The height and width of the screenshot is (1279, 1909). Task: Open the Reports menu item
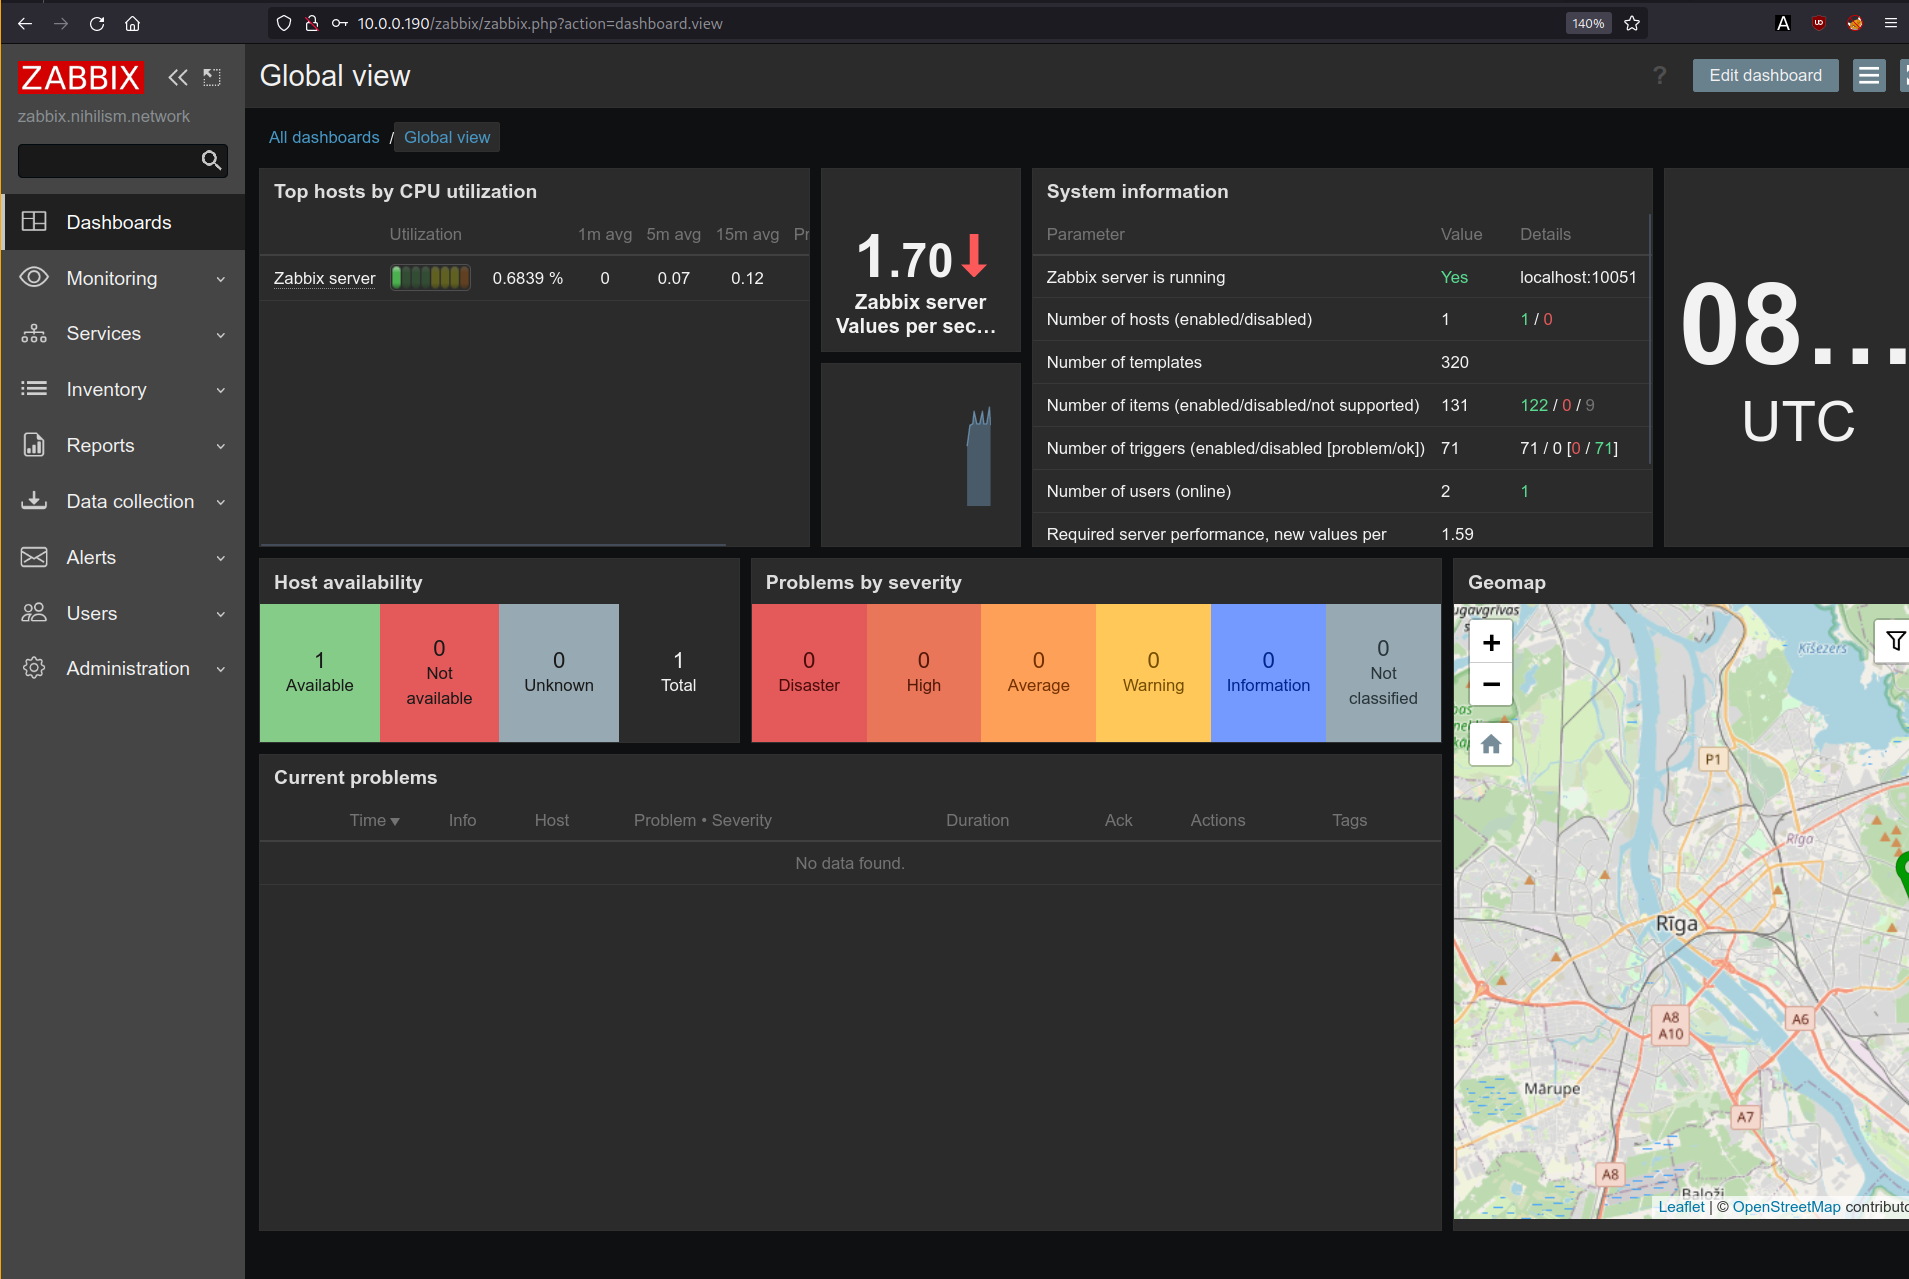coord(123,445)
